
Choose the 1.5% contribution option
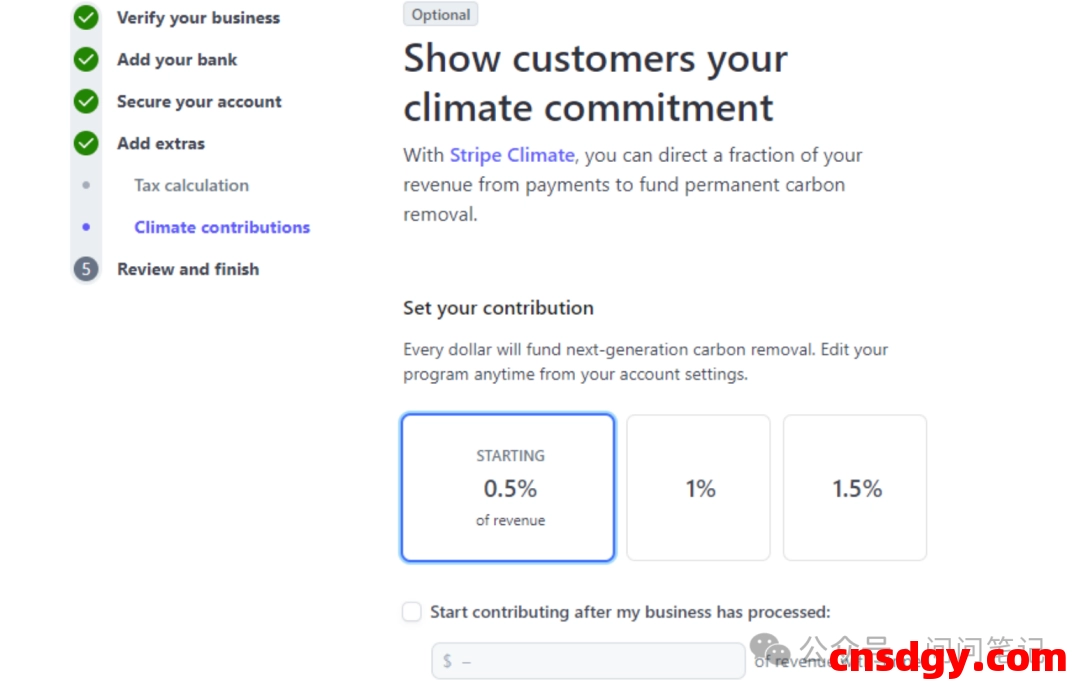(855, 488)
